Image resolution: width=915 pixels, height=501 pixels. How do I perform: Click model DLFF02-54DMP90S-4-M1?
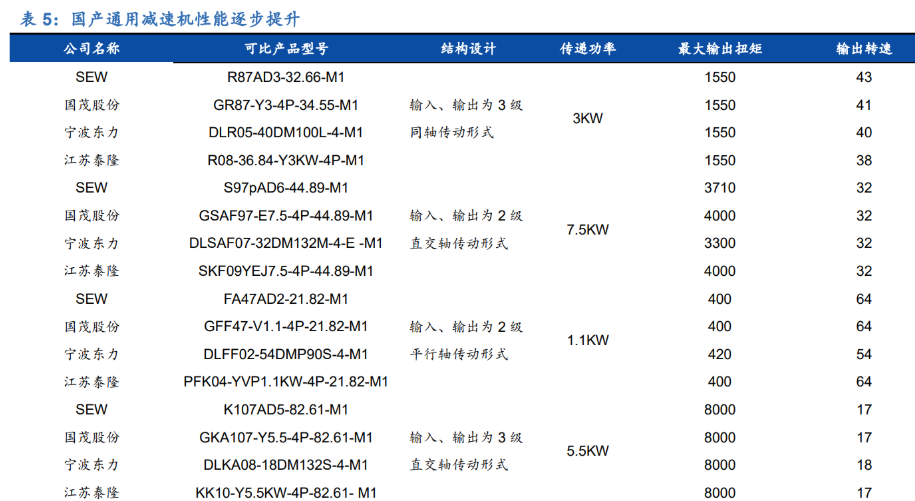[x=286, y=354]
